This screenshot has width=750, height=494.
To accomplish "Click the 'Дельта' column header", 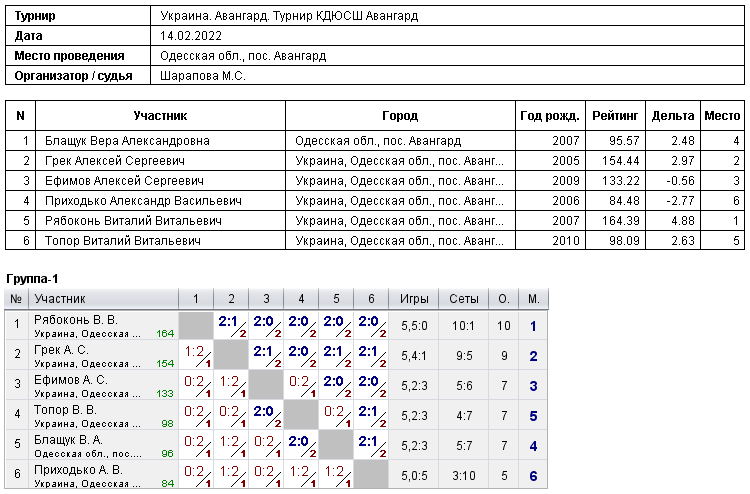I will pyautogui.click(x=673, y=116).
